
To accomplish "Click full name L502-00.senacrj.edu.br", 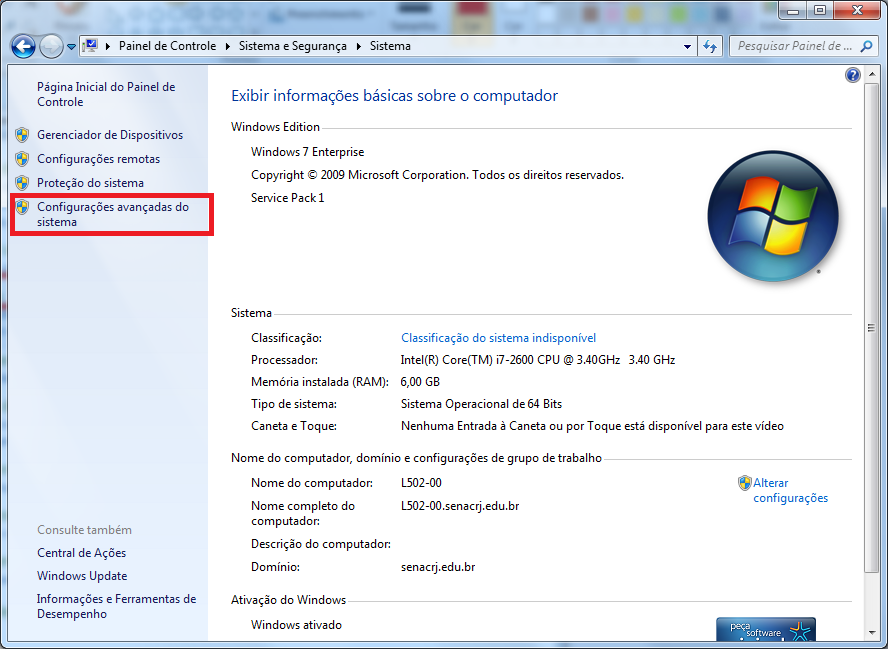I will pos(460,506).
